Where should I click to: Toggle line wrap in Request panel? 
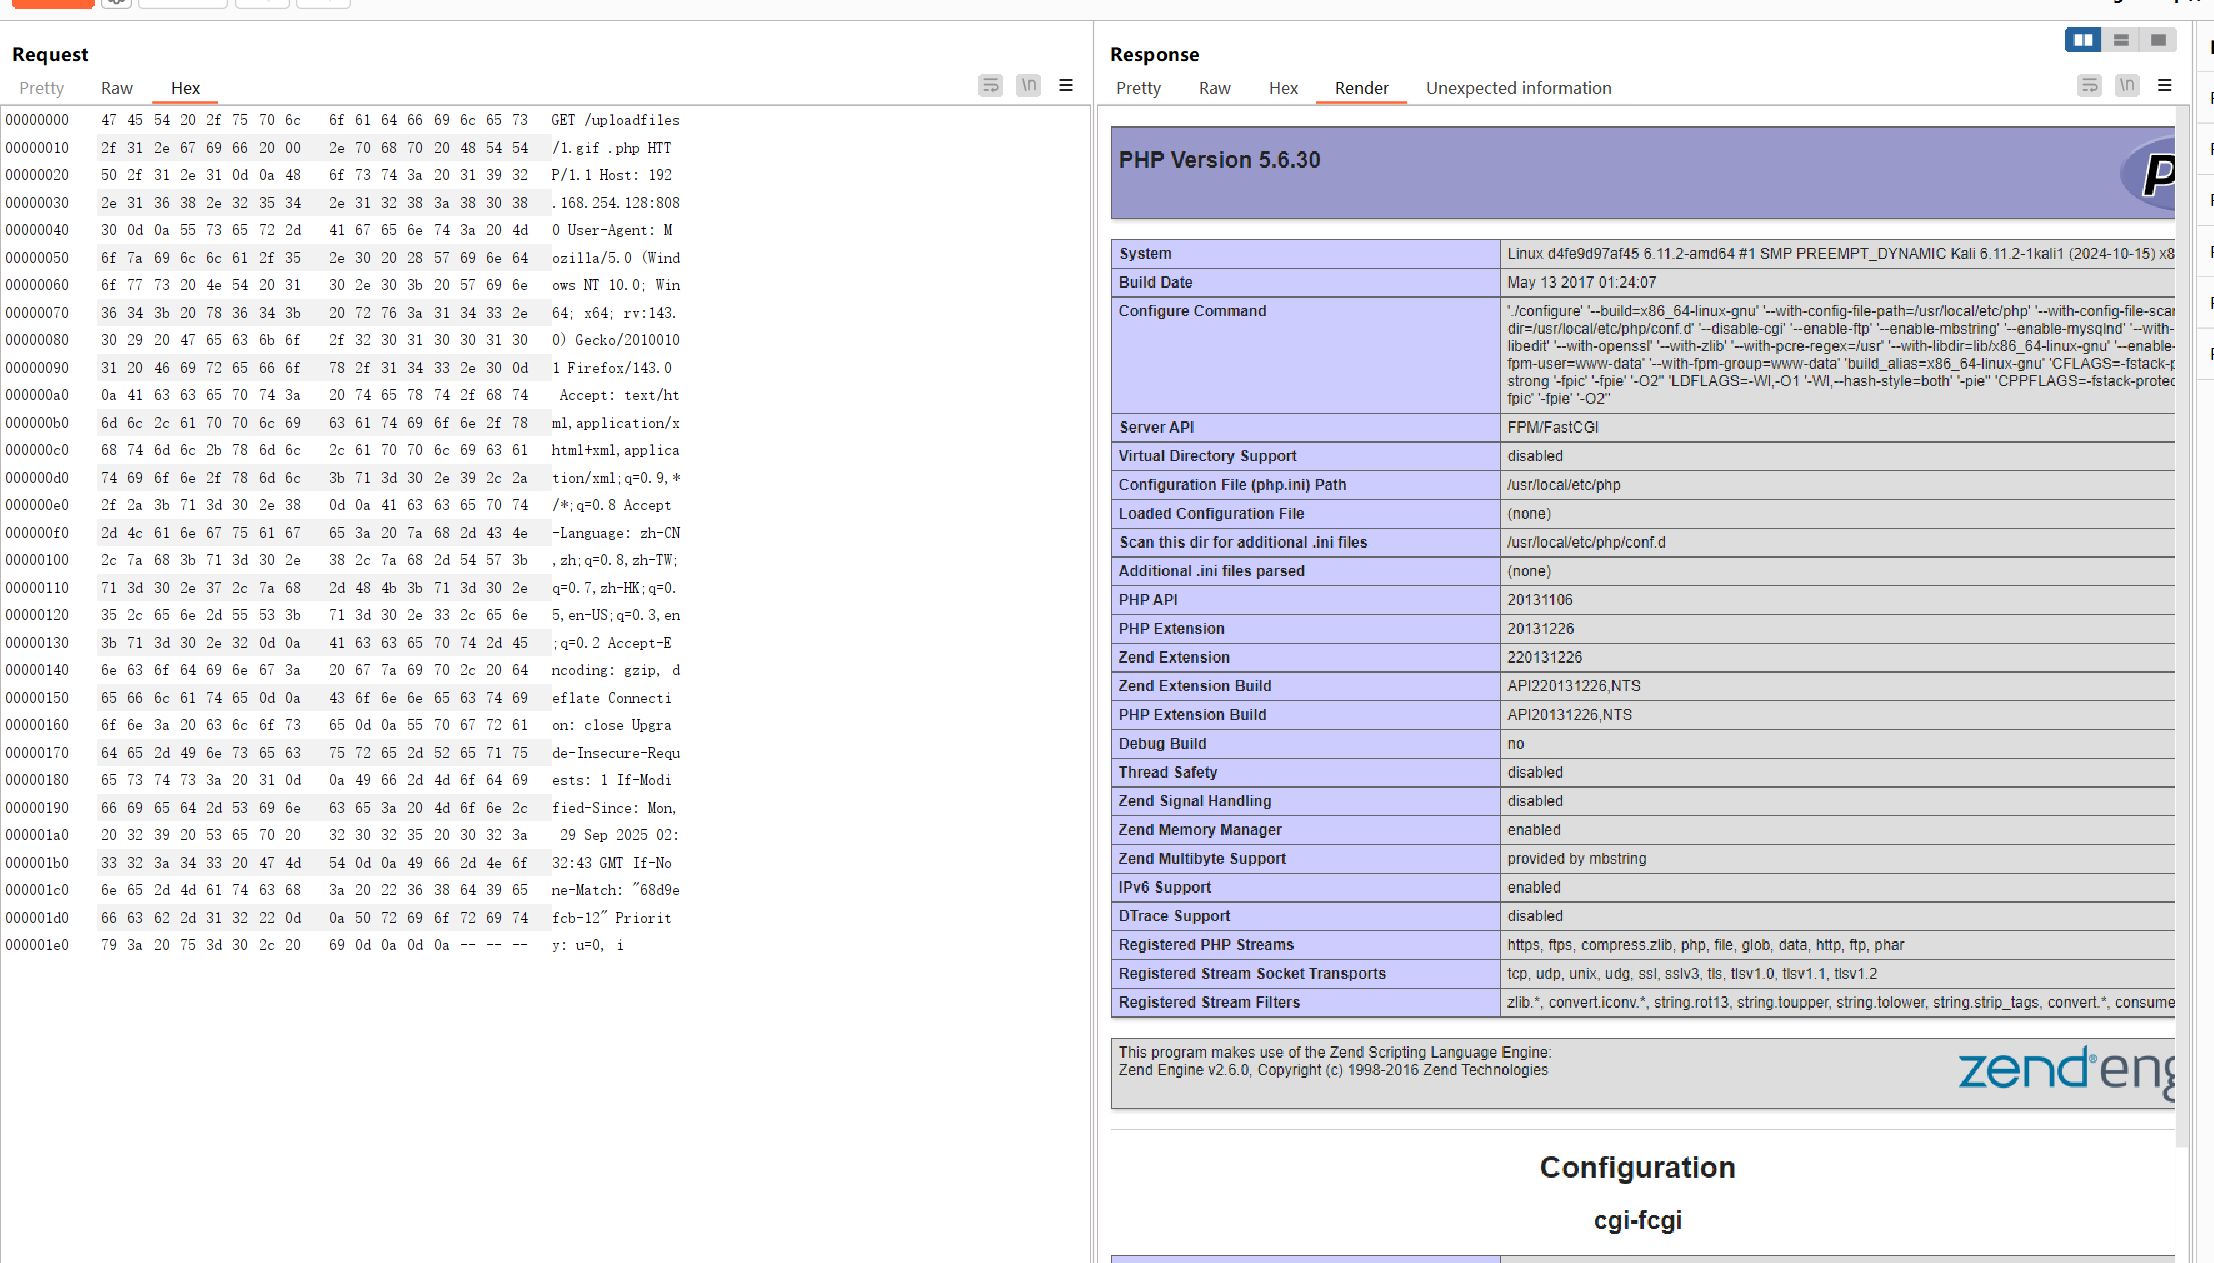990,86
